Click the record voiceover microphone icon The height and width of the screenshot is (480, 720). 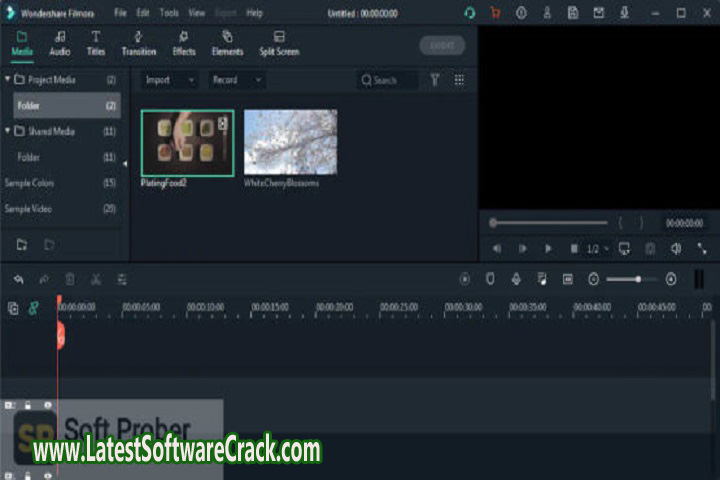[516, 279]
